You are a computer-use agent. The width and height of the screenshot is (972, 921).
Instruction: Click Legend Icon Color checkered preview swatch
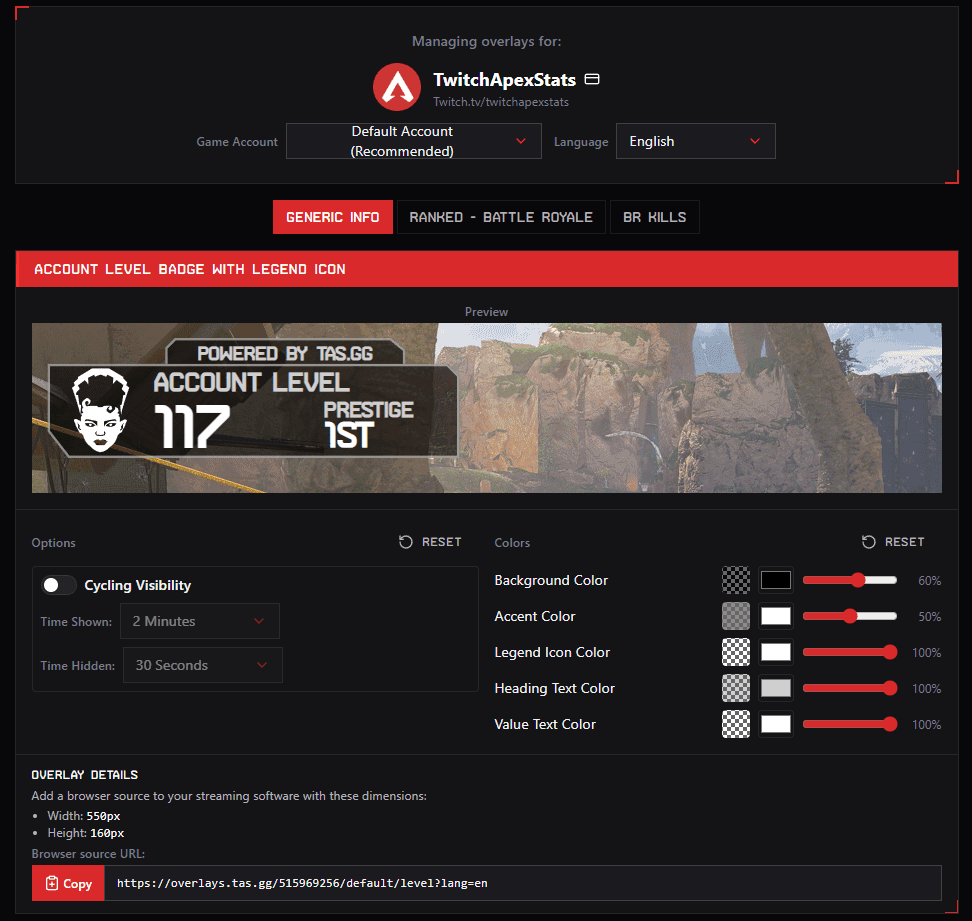click(736, 653)
